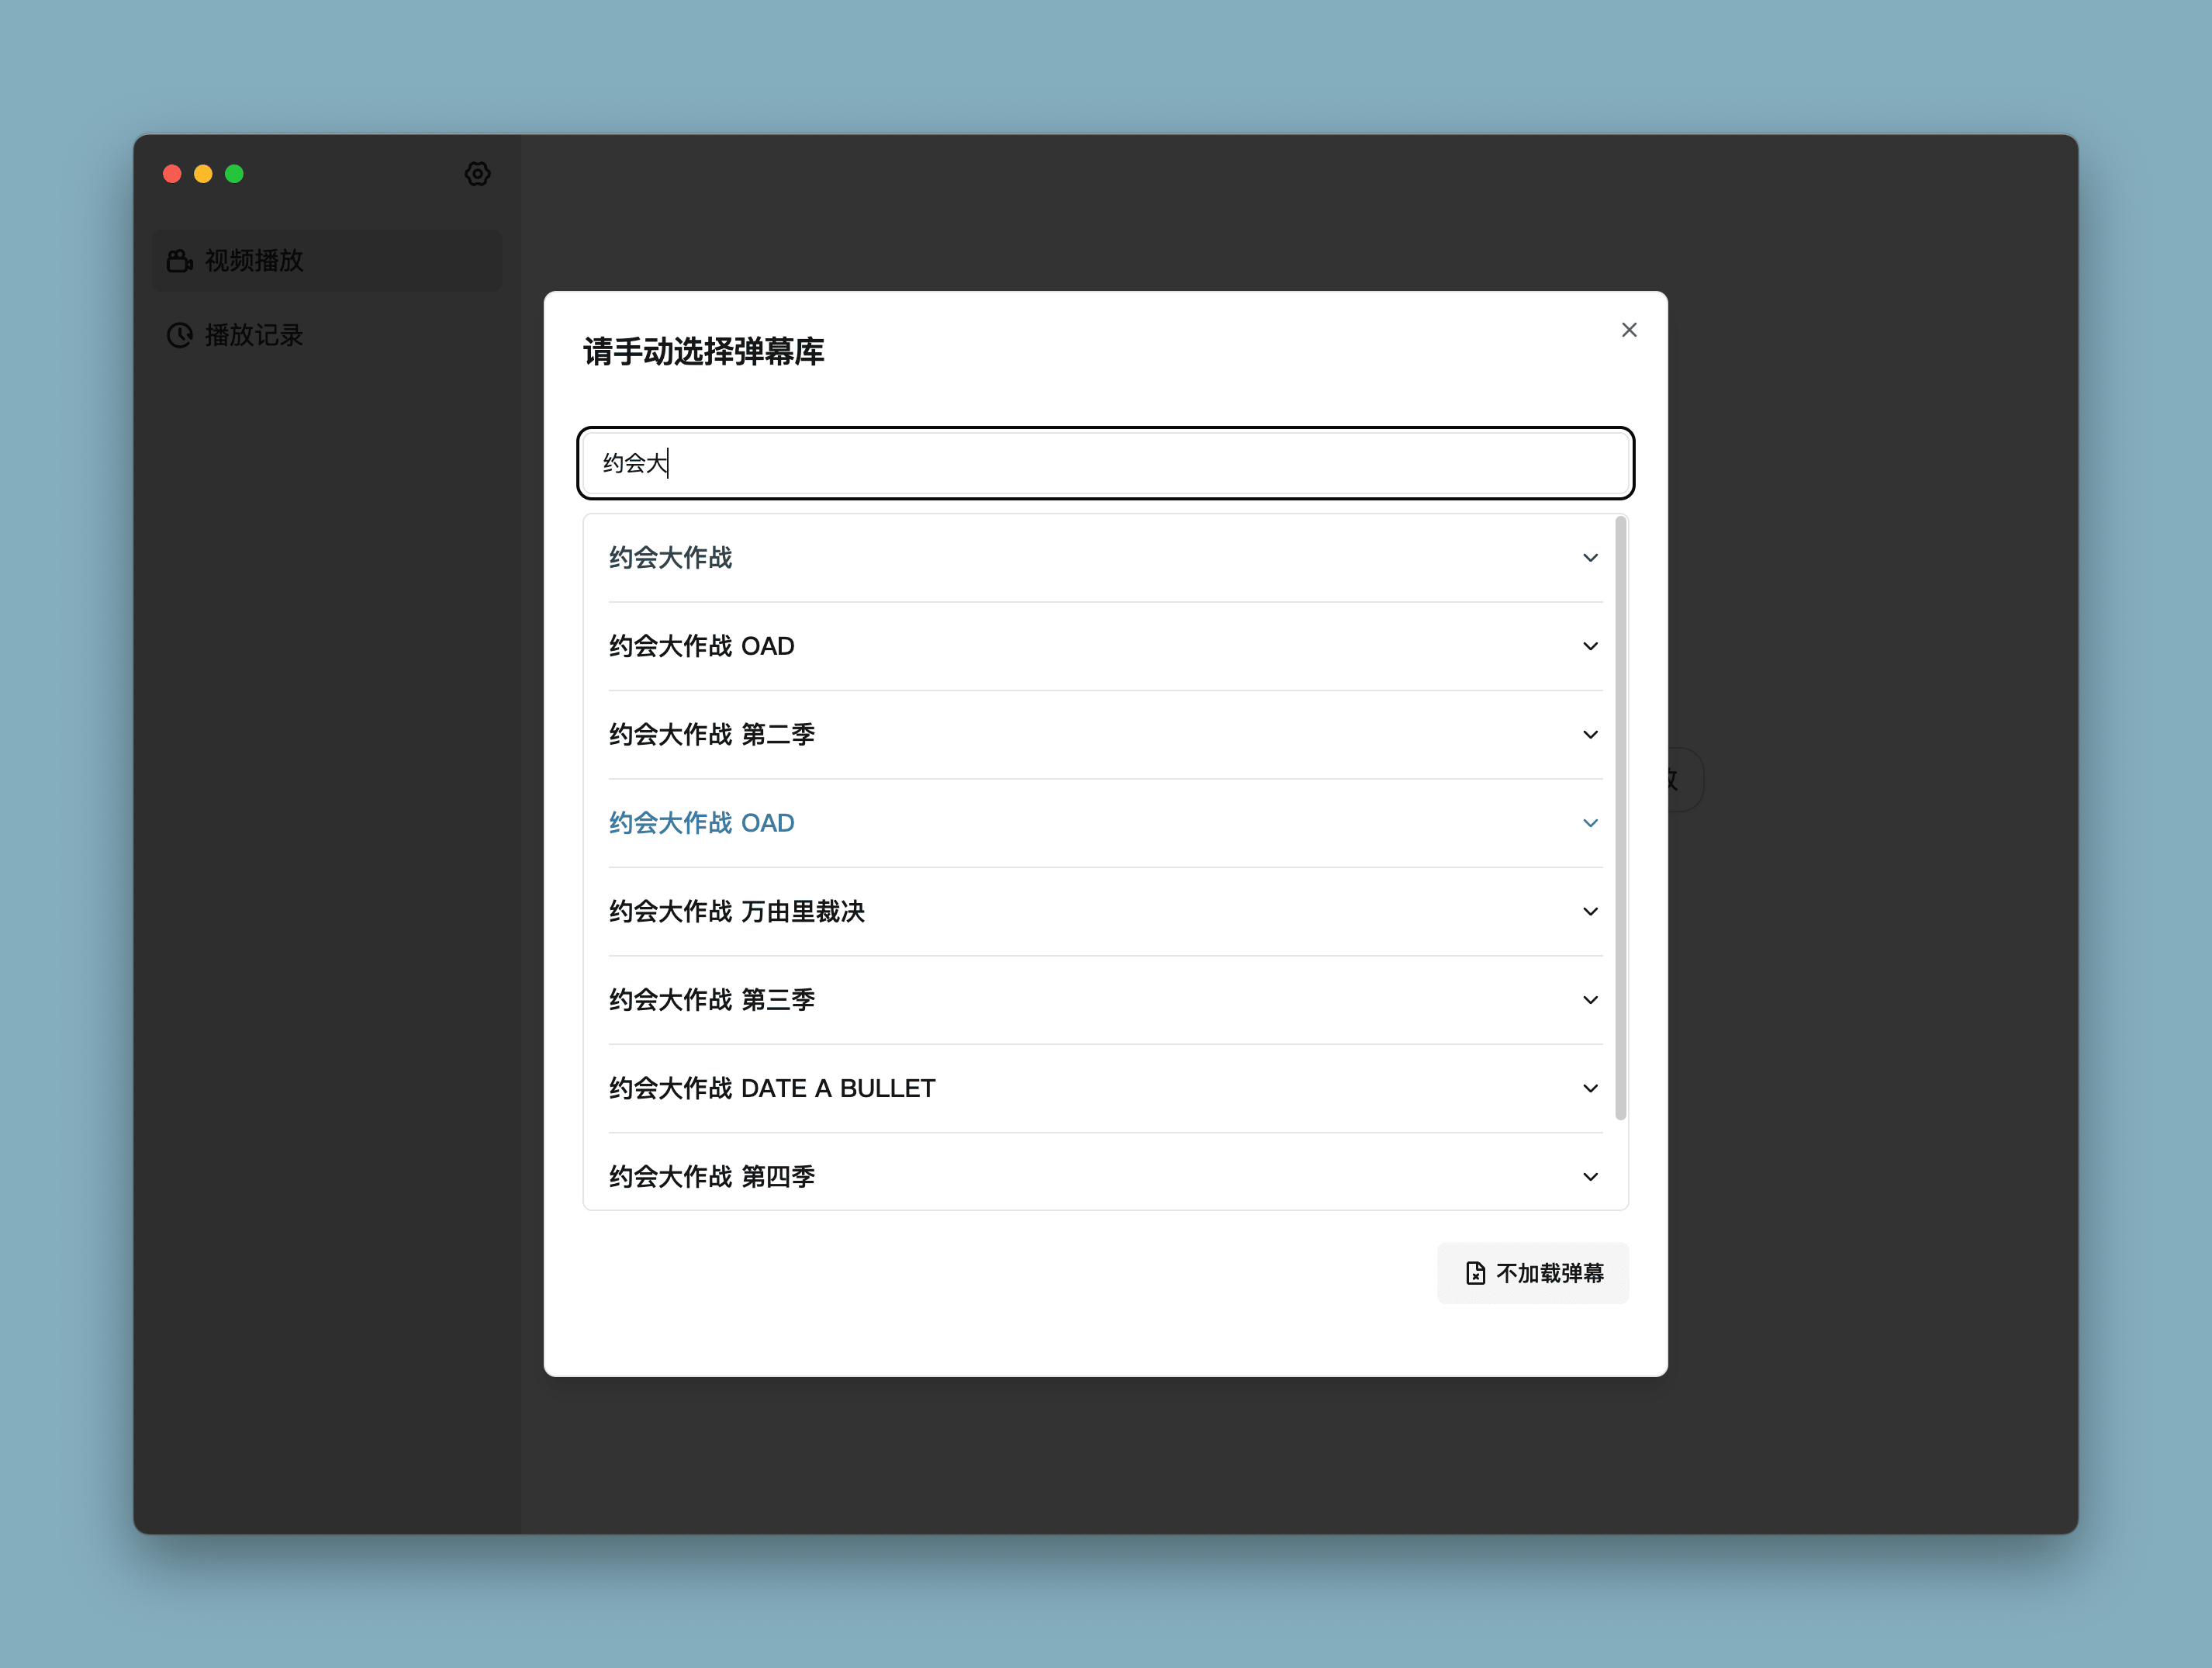
Task: Expand chevron for 约会大作战 第二季
Action: [1590, 735]
